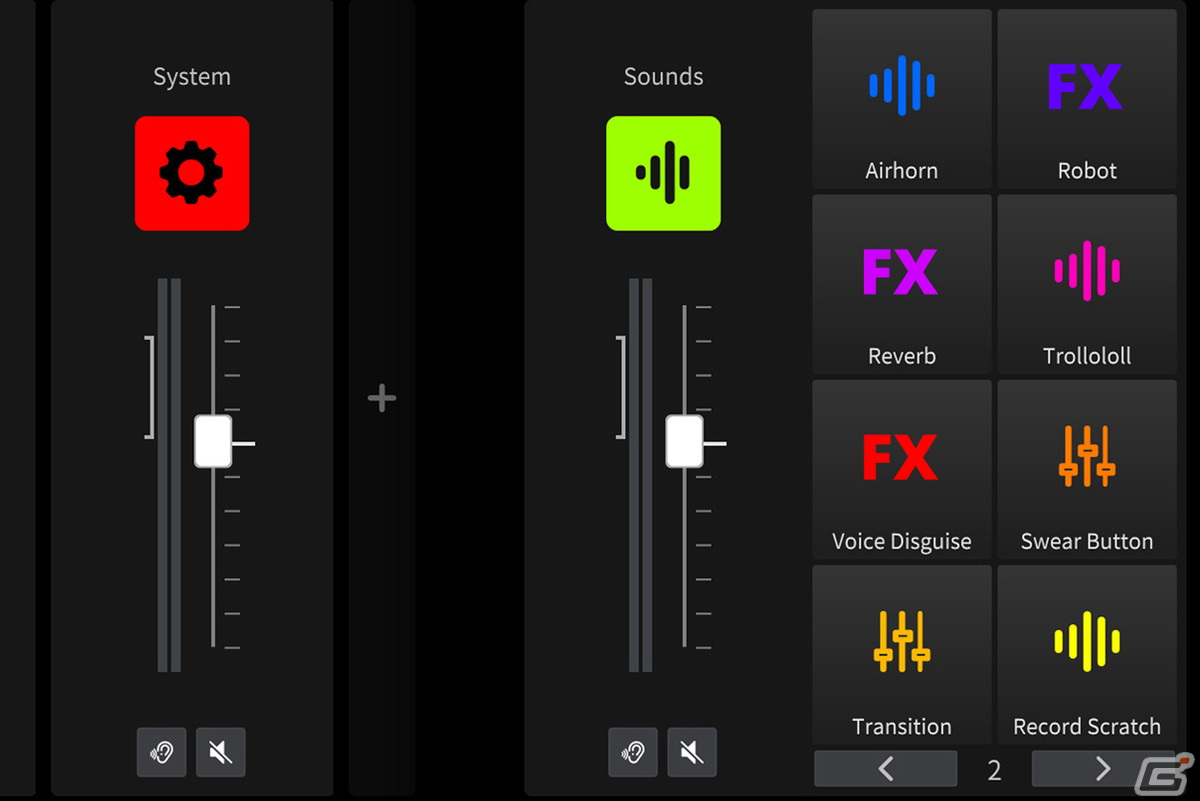Enable the Reverb FX pad
This screenshot has width=1200, height=801.
tap(902, 284)
